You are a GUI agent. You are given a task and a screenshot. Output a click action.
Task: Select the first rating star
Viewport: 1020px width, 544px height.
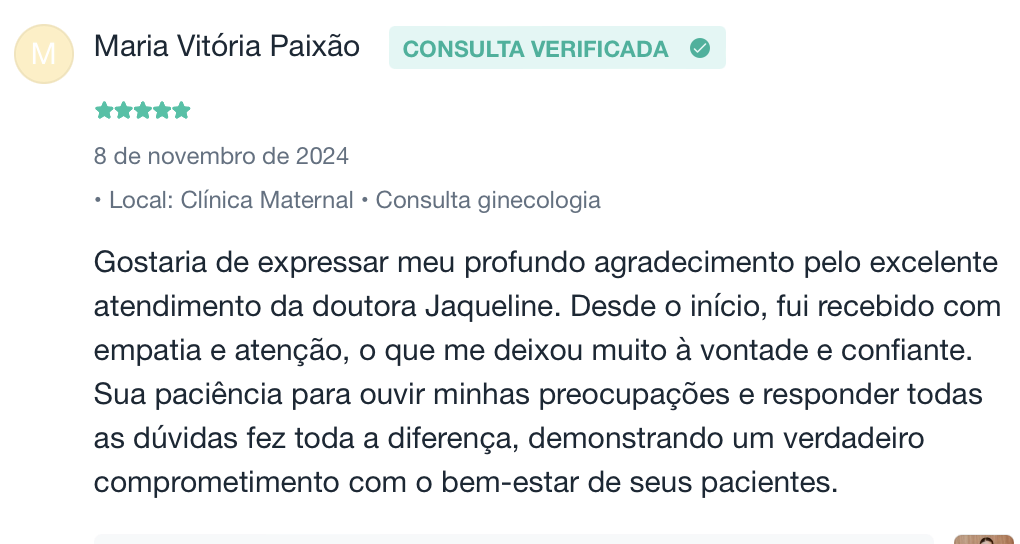click(x=103, y=111)
